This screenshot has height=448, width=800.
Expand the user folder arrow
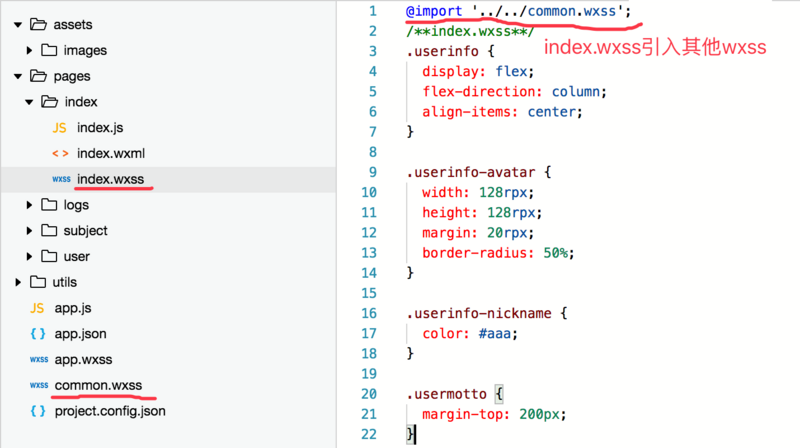coord(30,256)
